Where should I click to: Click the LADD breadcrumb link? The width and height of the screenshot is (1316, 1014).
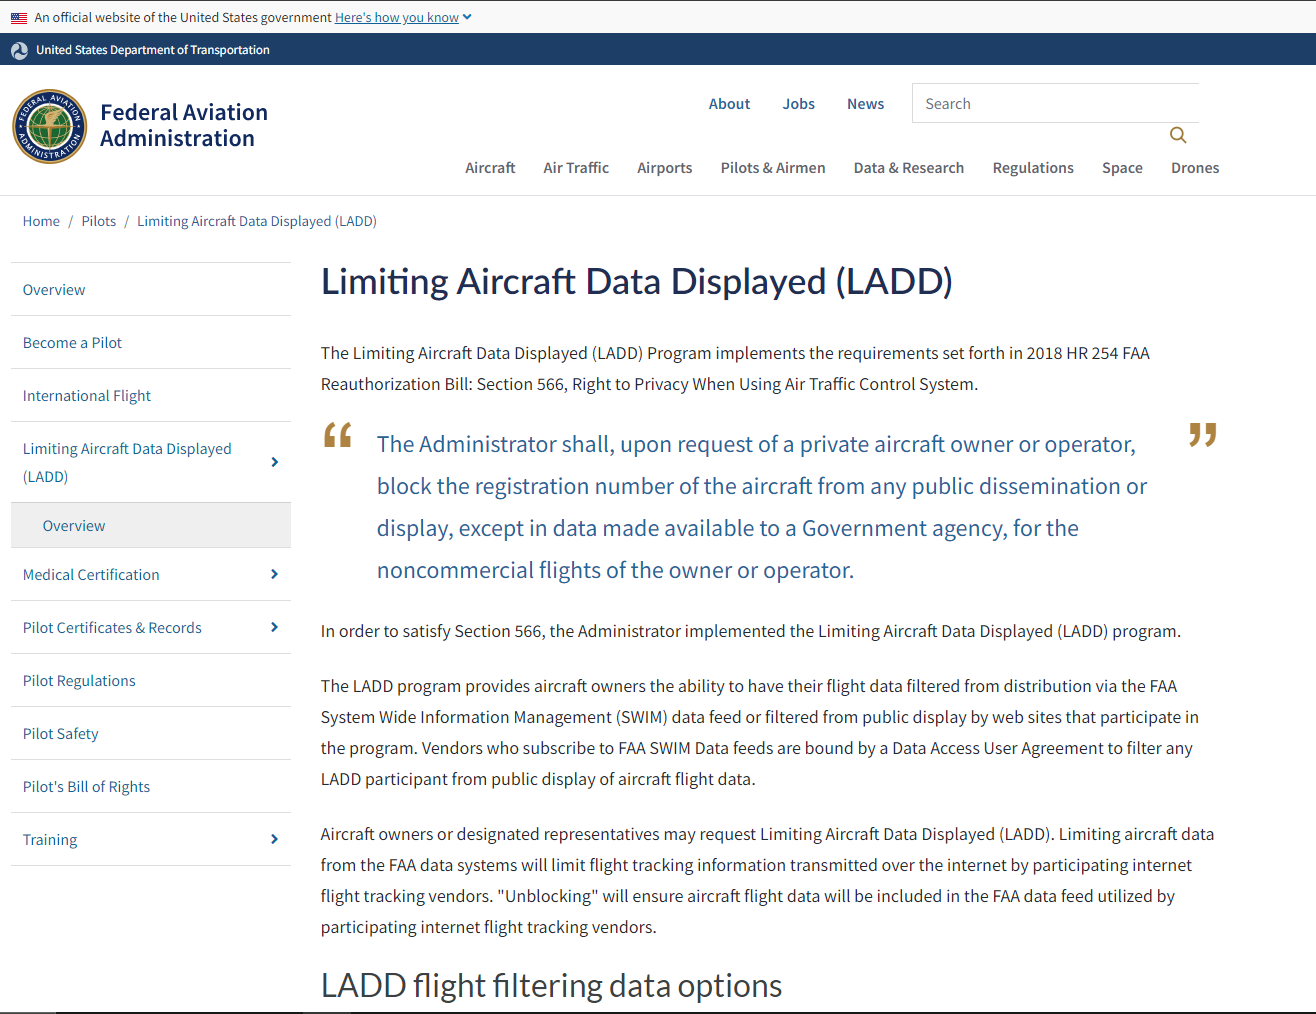(x=257, y=221)
